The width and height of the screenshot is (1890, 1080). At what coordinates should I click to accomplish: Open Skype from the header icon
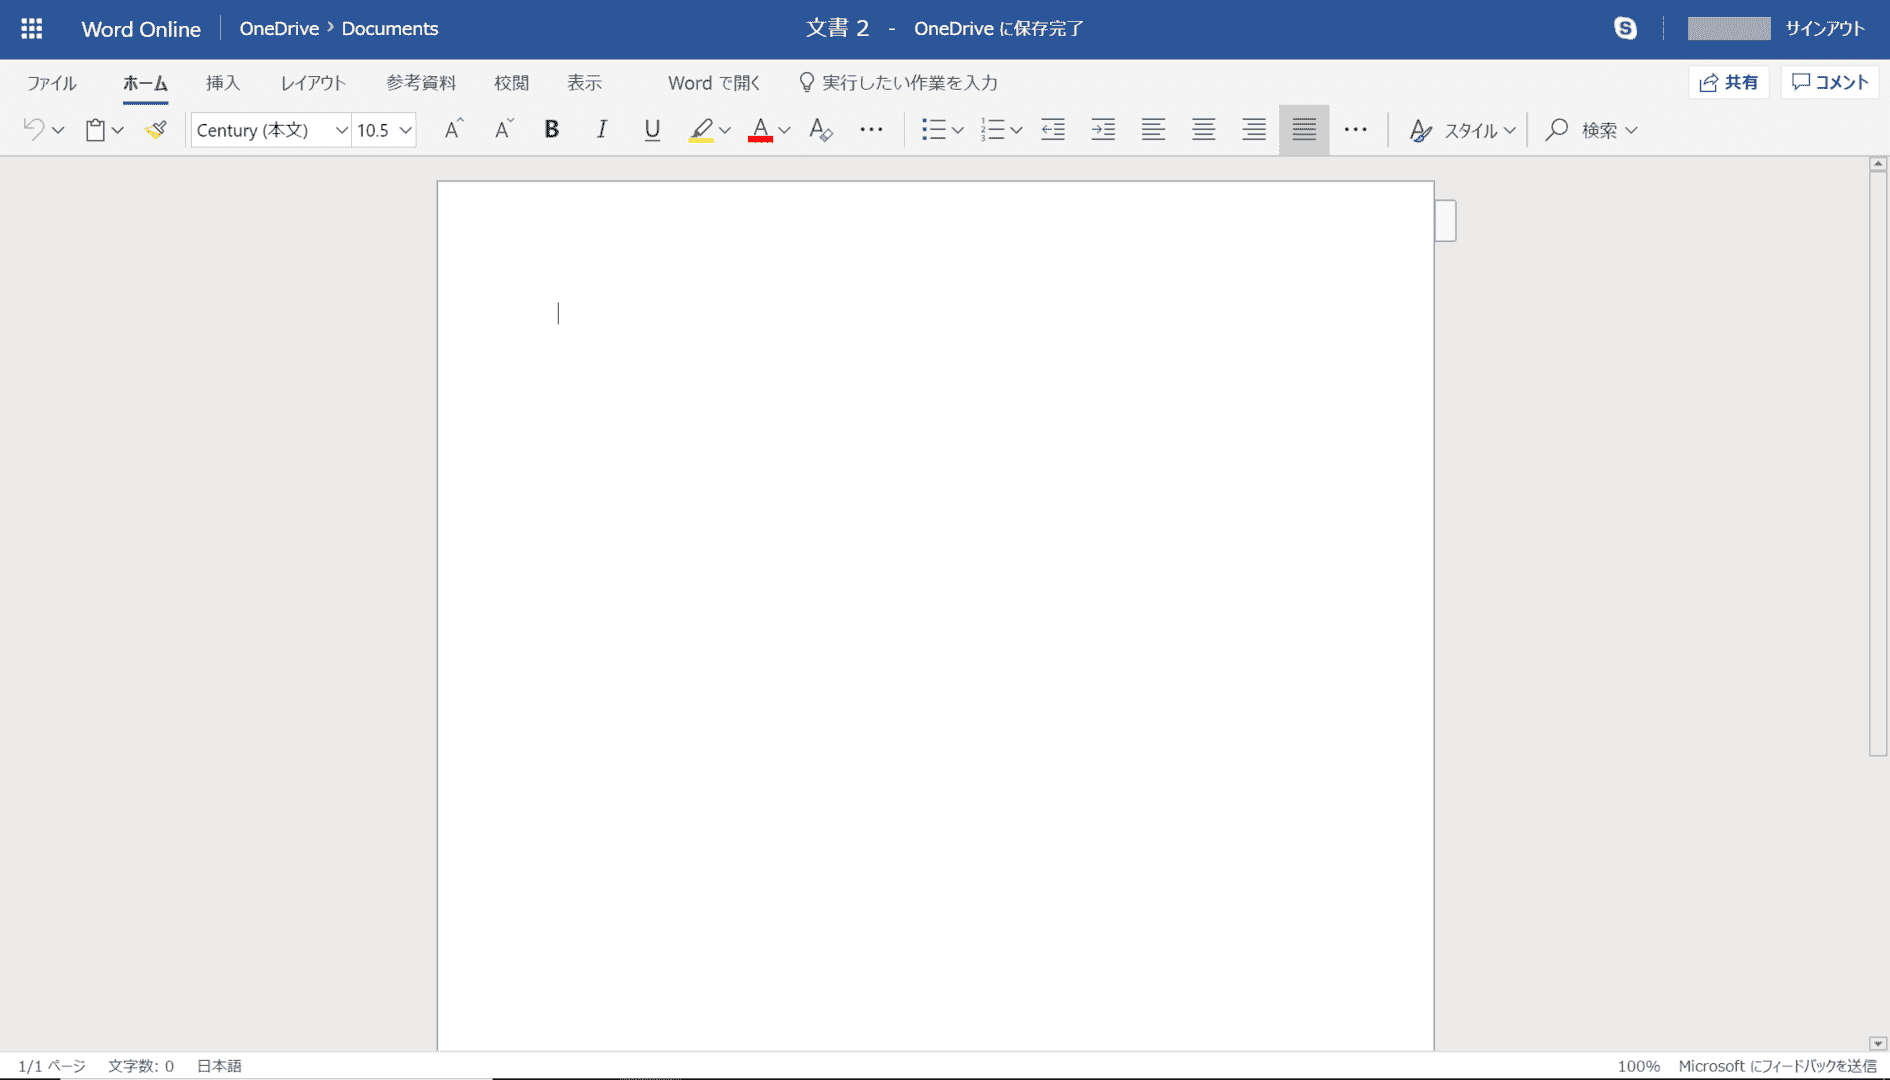[x=1625, y=28]
